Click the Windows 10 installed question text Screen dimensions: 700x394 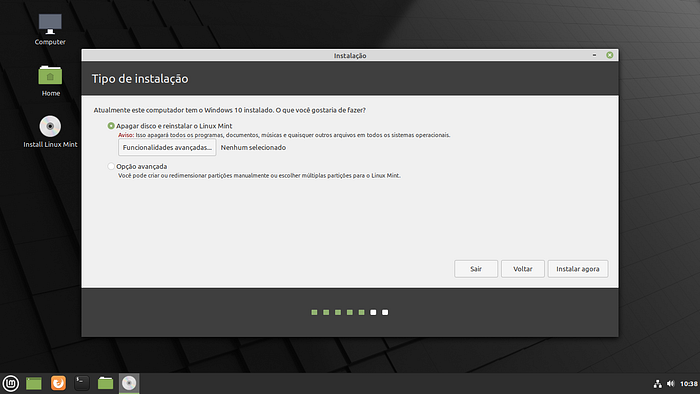229,110
